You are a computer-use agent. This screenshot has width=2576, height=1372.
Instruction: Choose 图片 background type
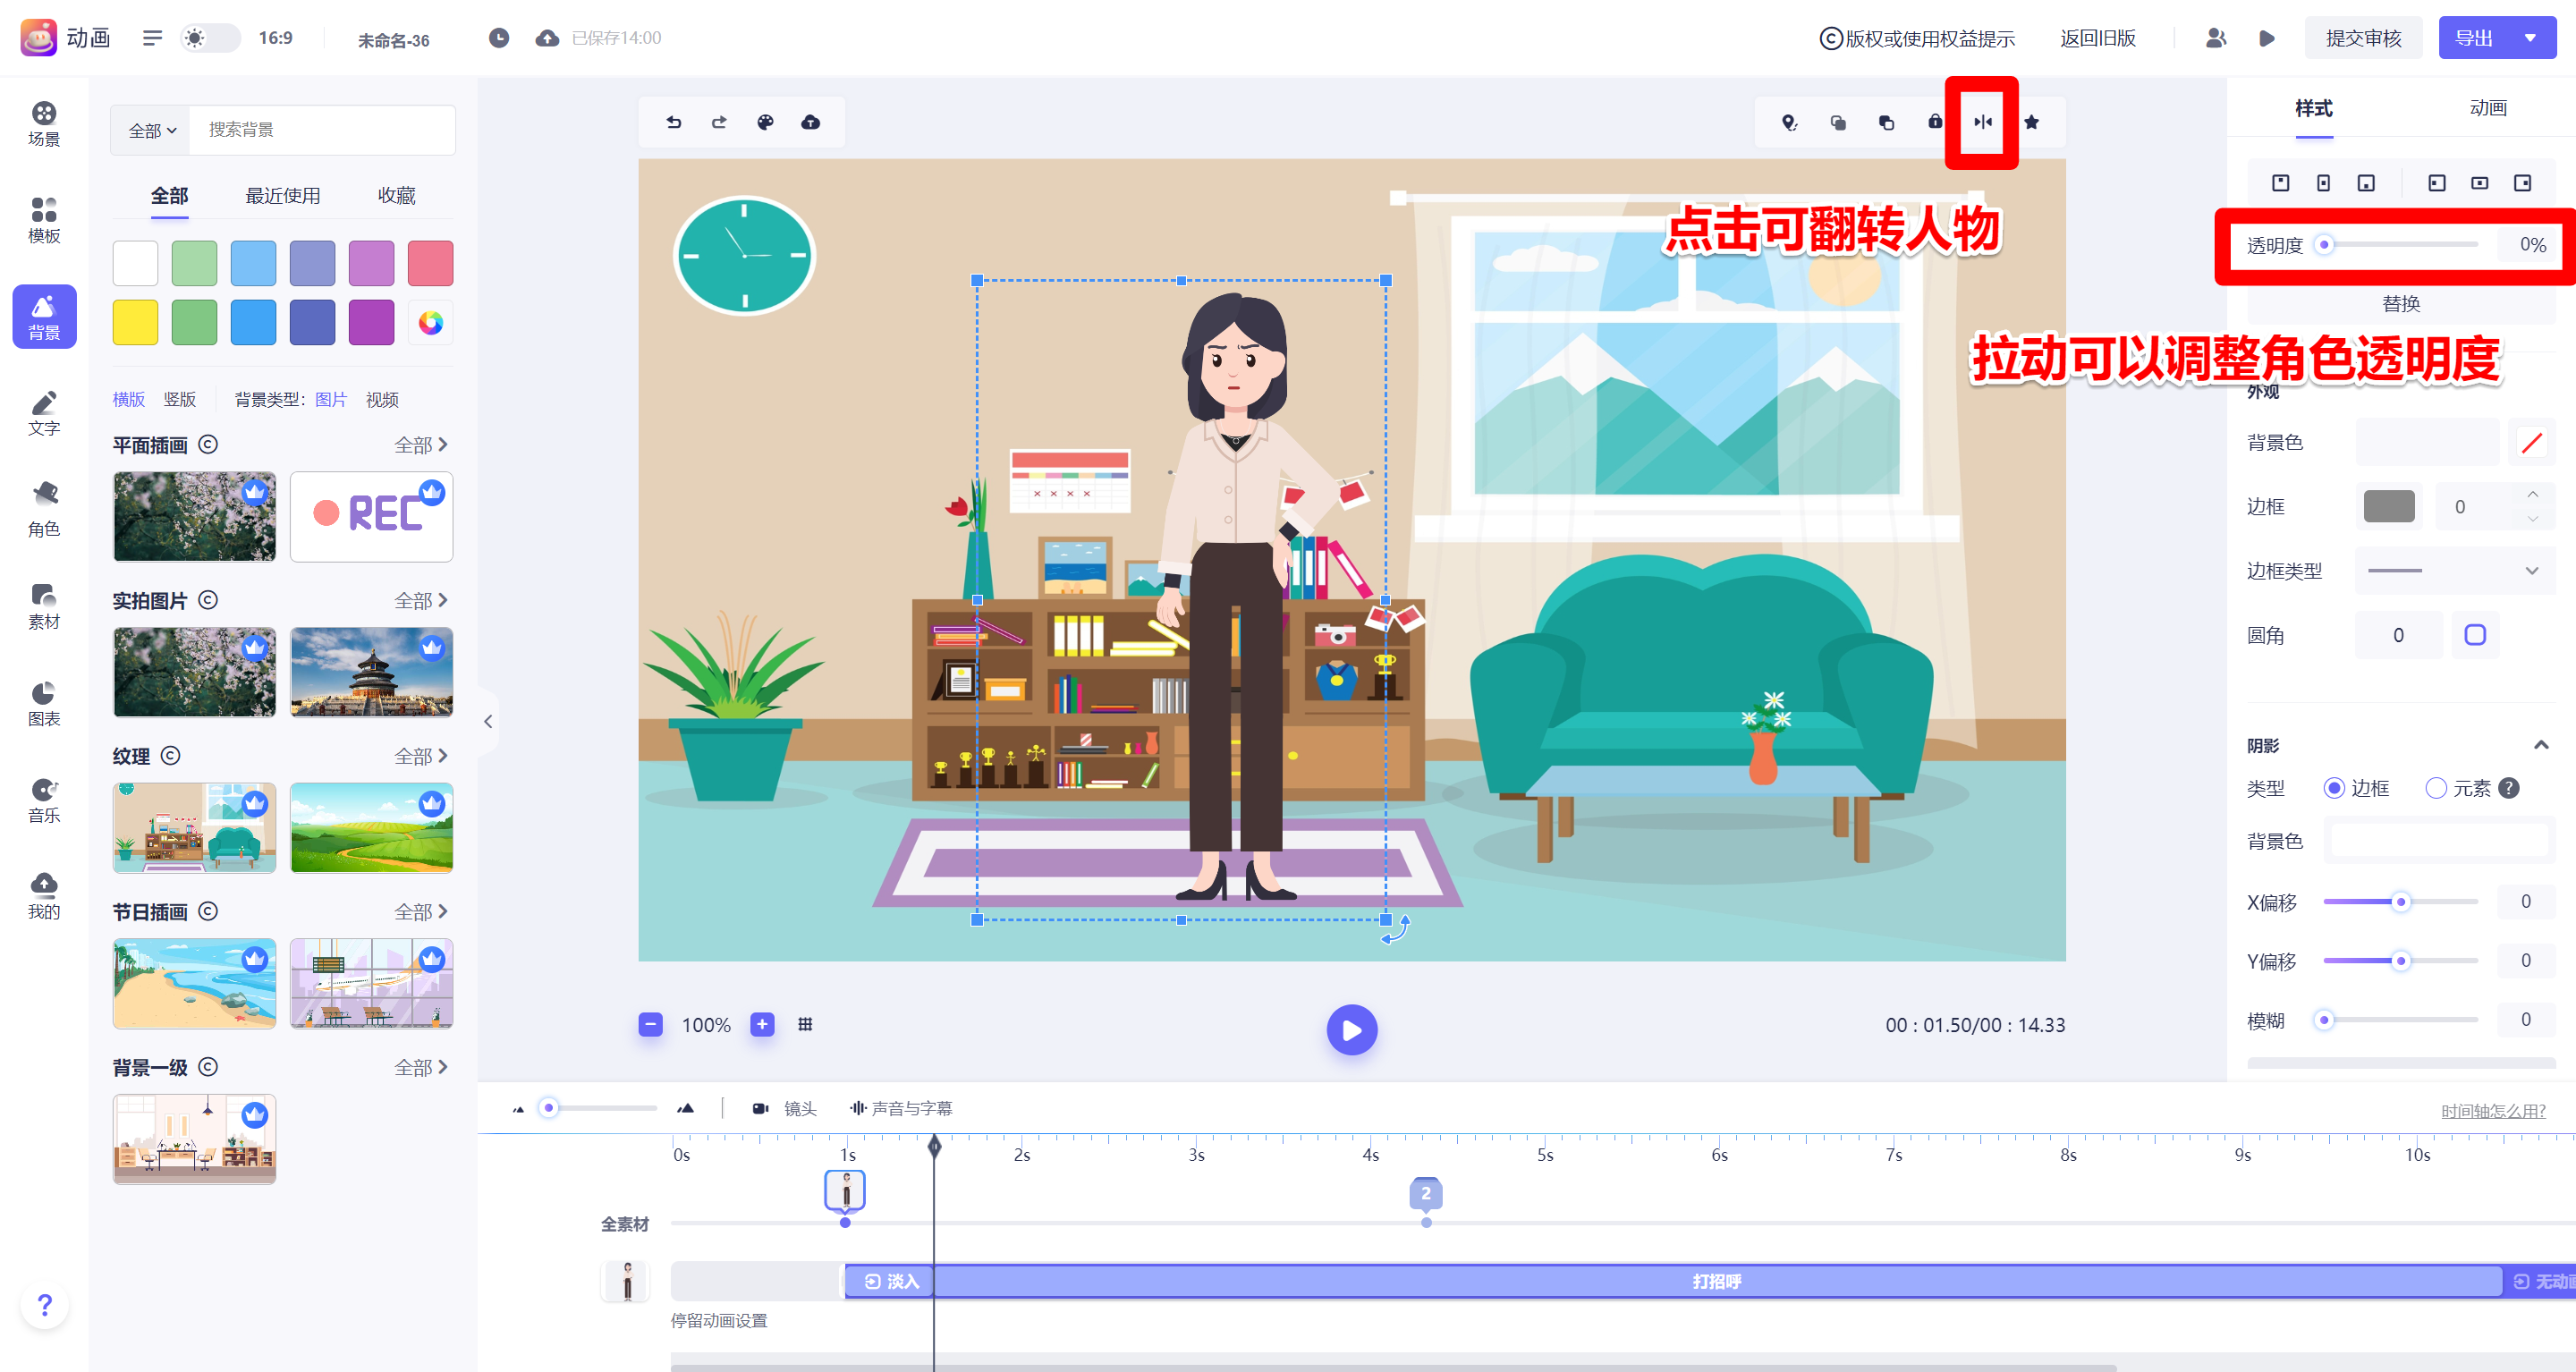331,399
